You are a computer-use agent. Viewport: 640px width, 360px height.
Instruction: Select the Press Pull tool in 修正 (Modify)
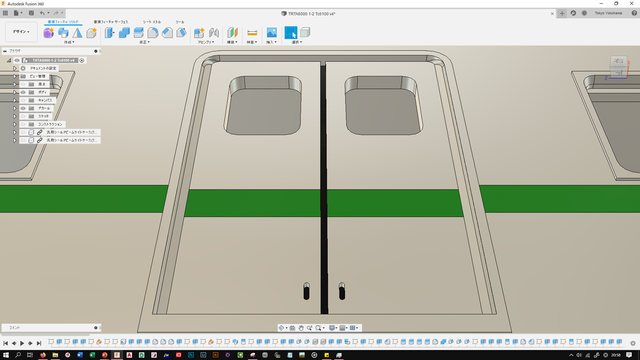coord(109,33)
